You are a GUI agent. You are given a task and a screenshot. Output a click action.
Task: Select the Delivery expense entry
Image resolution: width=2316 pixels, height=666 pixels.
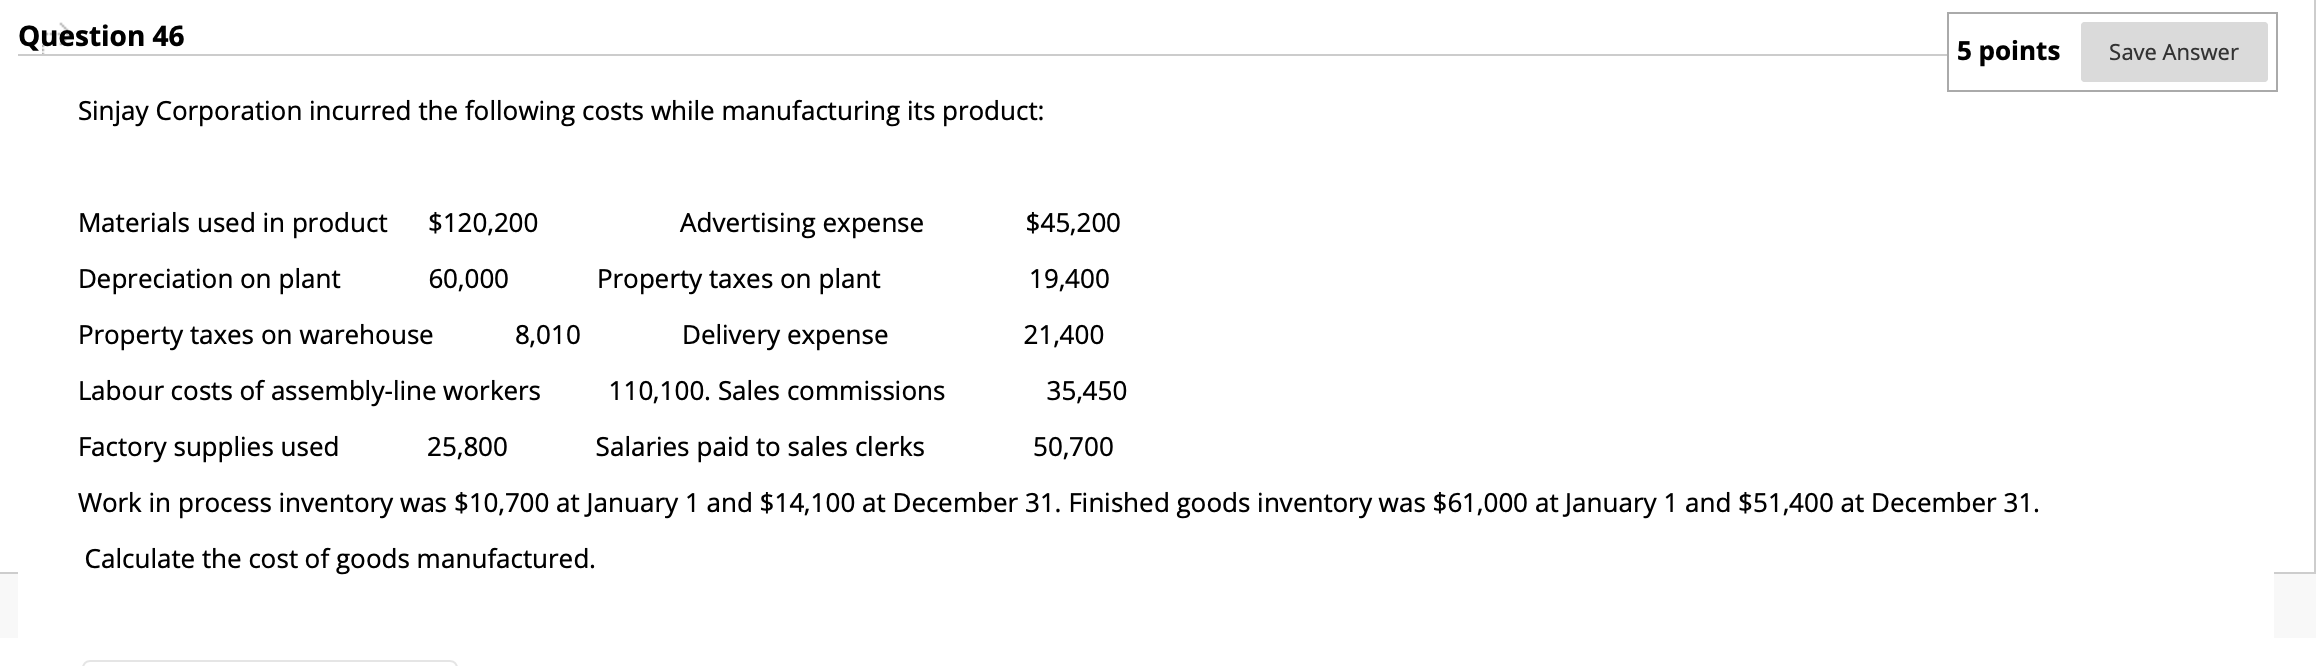[784, 335]
